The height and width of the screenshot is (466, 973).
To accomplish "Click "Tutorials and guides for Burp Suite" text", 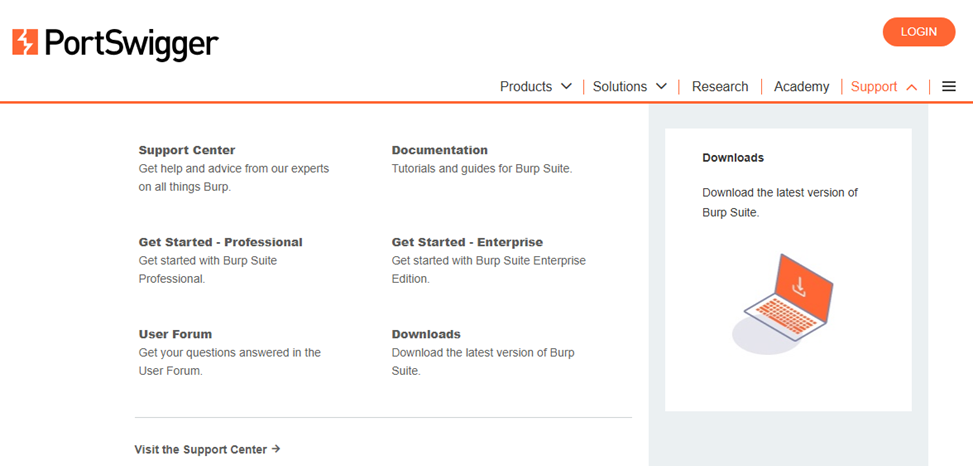I will pyautogui.click(x=482, y=168).
